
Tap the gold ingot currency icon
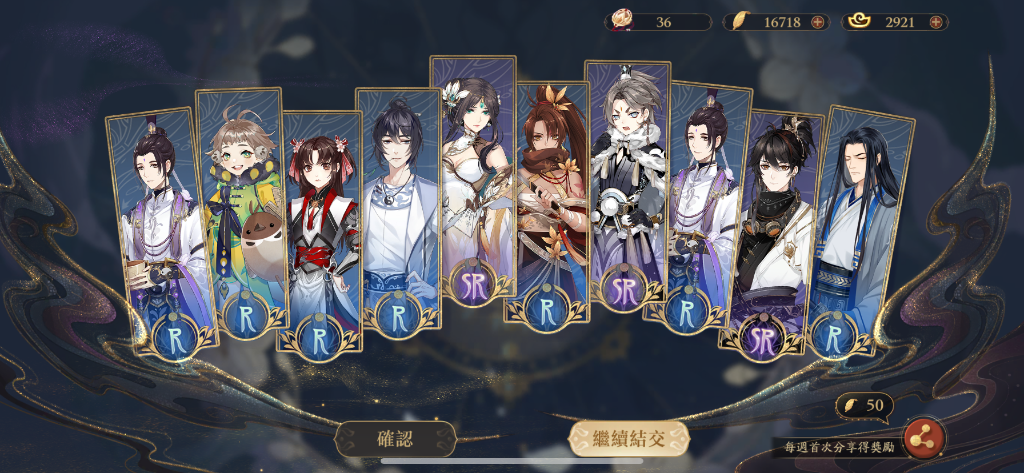click(859, 22)
